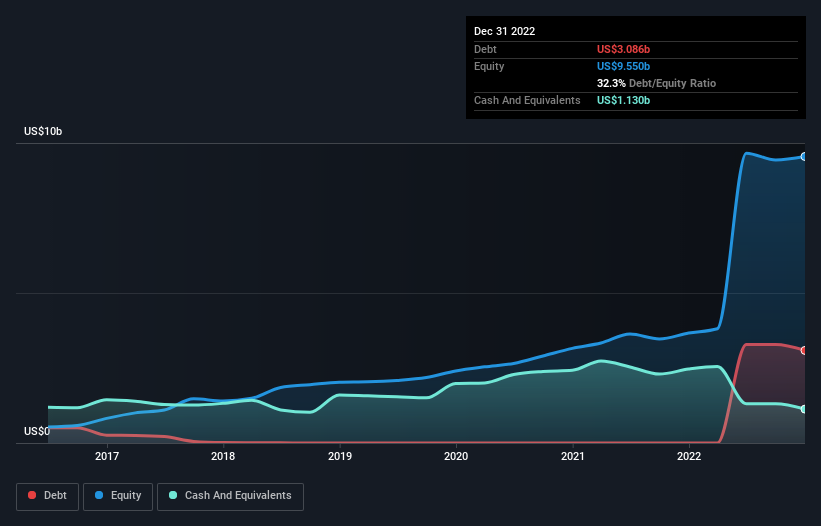Click the US$0 y-axis label

37,431
